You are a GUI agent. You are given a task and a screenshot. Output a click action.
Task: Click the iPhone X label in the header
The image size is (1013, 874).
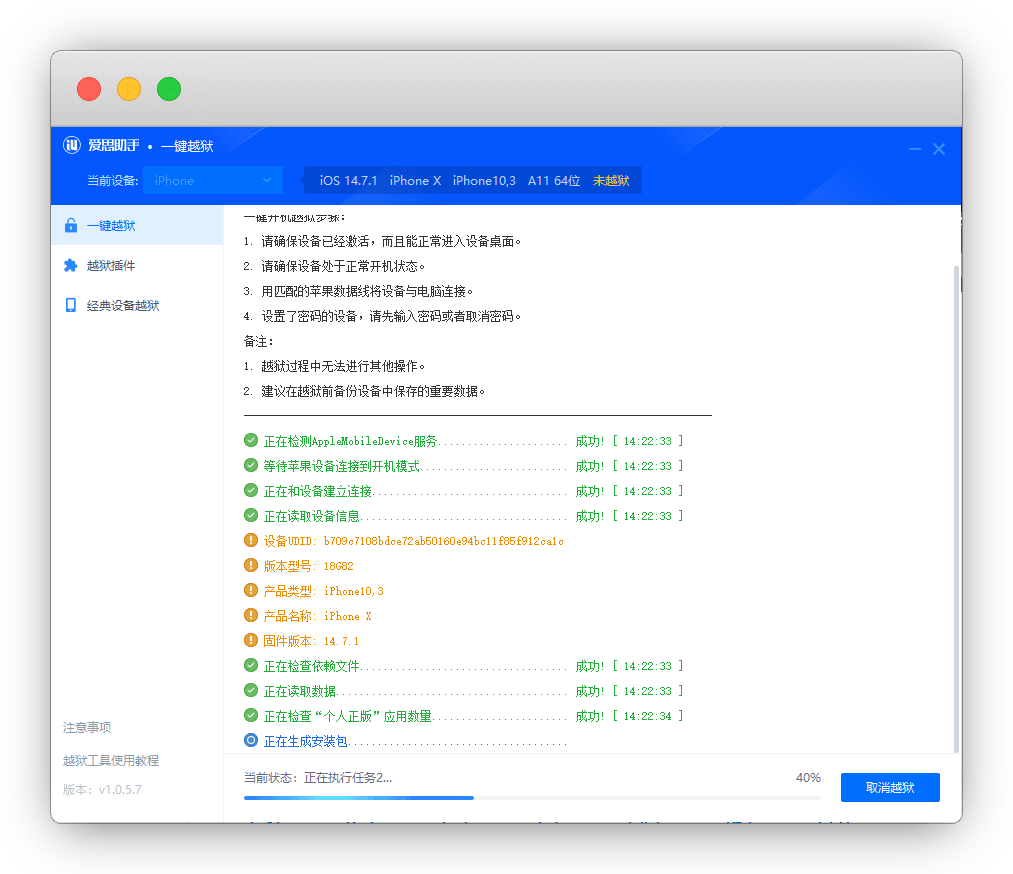tap(415, 181)
